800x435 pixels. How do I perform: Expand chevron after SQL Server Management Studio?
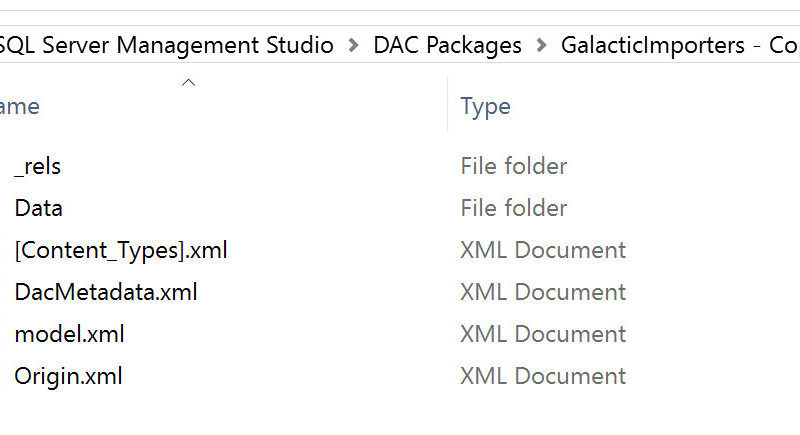pos(353,45)
